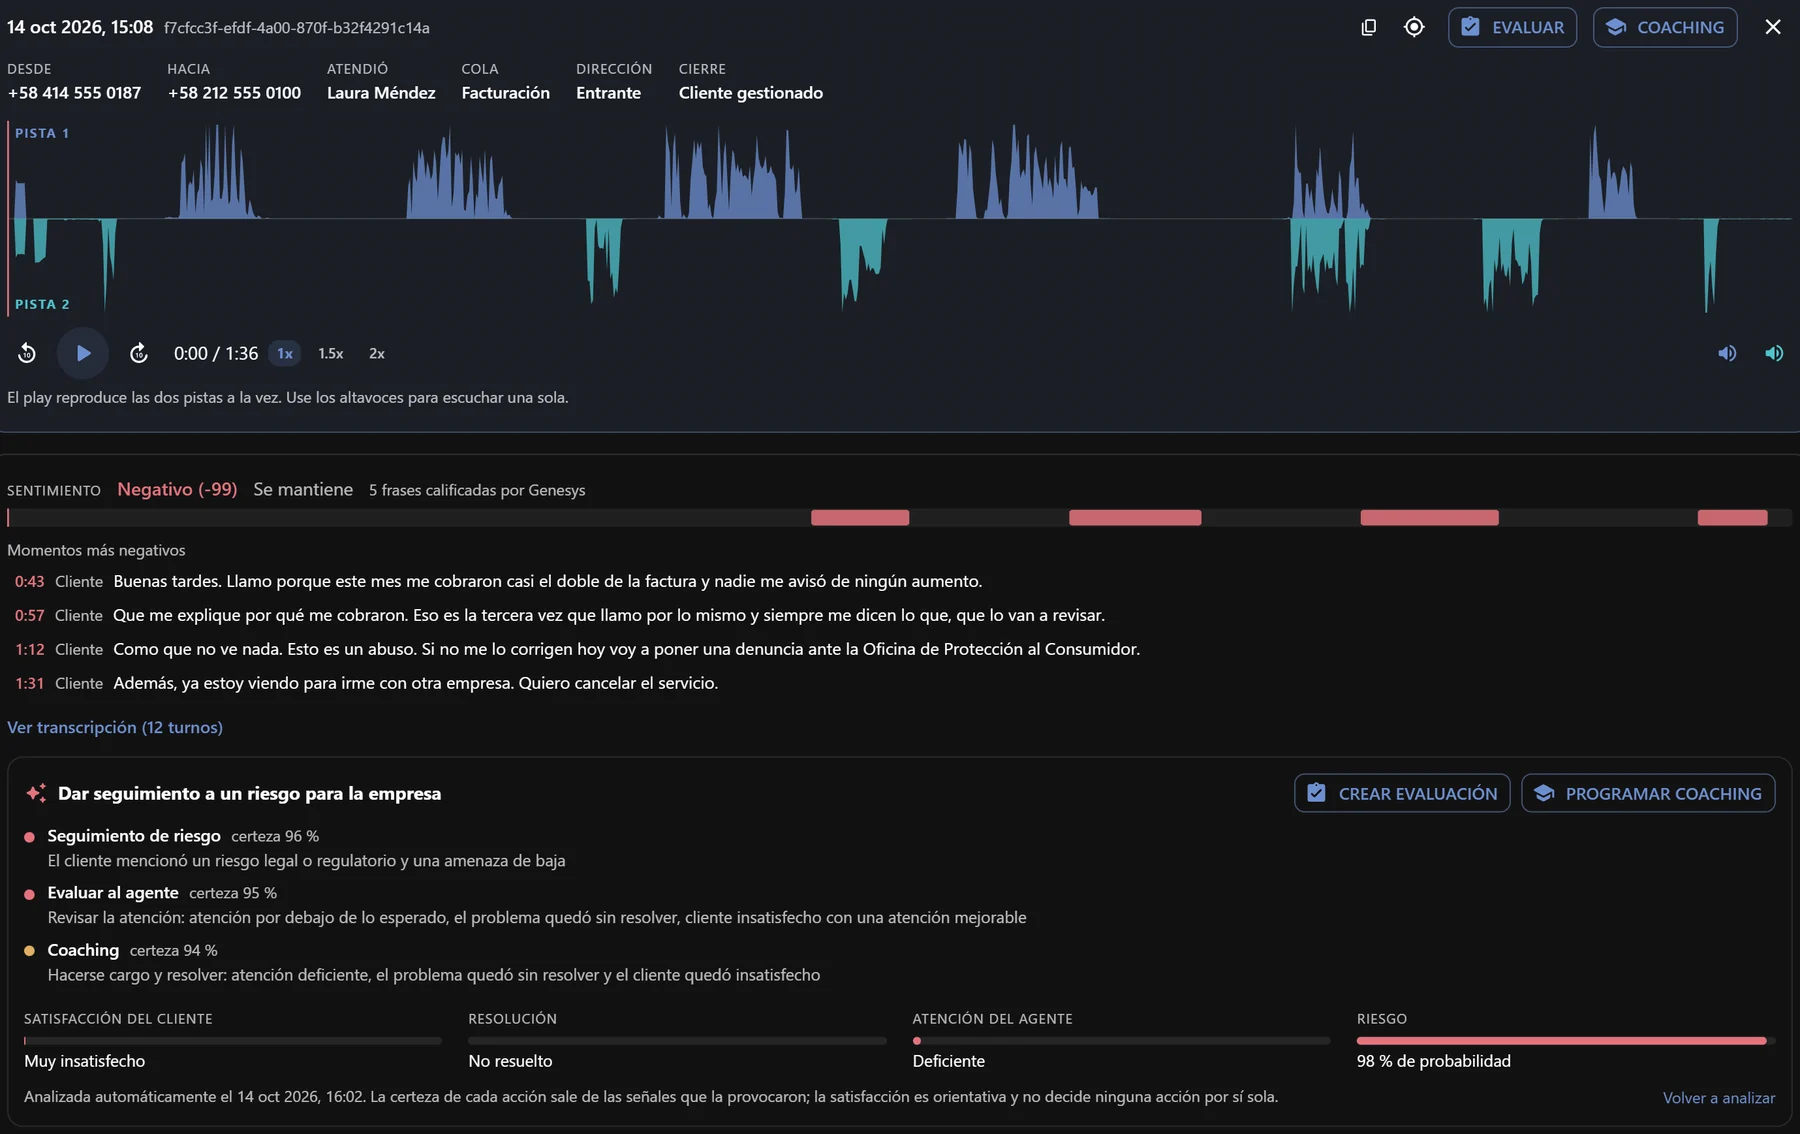Copy the call ID with the copy icon
Image resolution: width=1800 pixels, height=1134 pixels.
click(1369, 27)
